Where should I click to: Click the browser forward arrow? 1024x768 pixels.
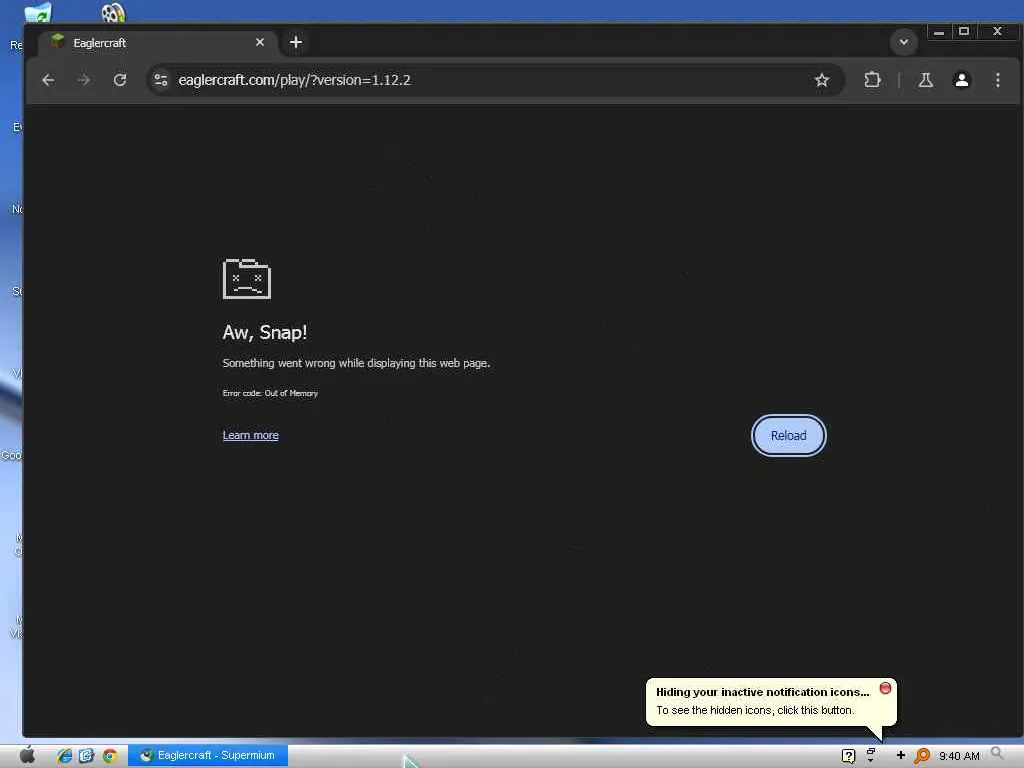84,80
